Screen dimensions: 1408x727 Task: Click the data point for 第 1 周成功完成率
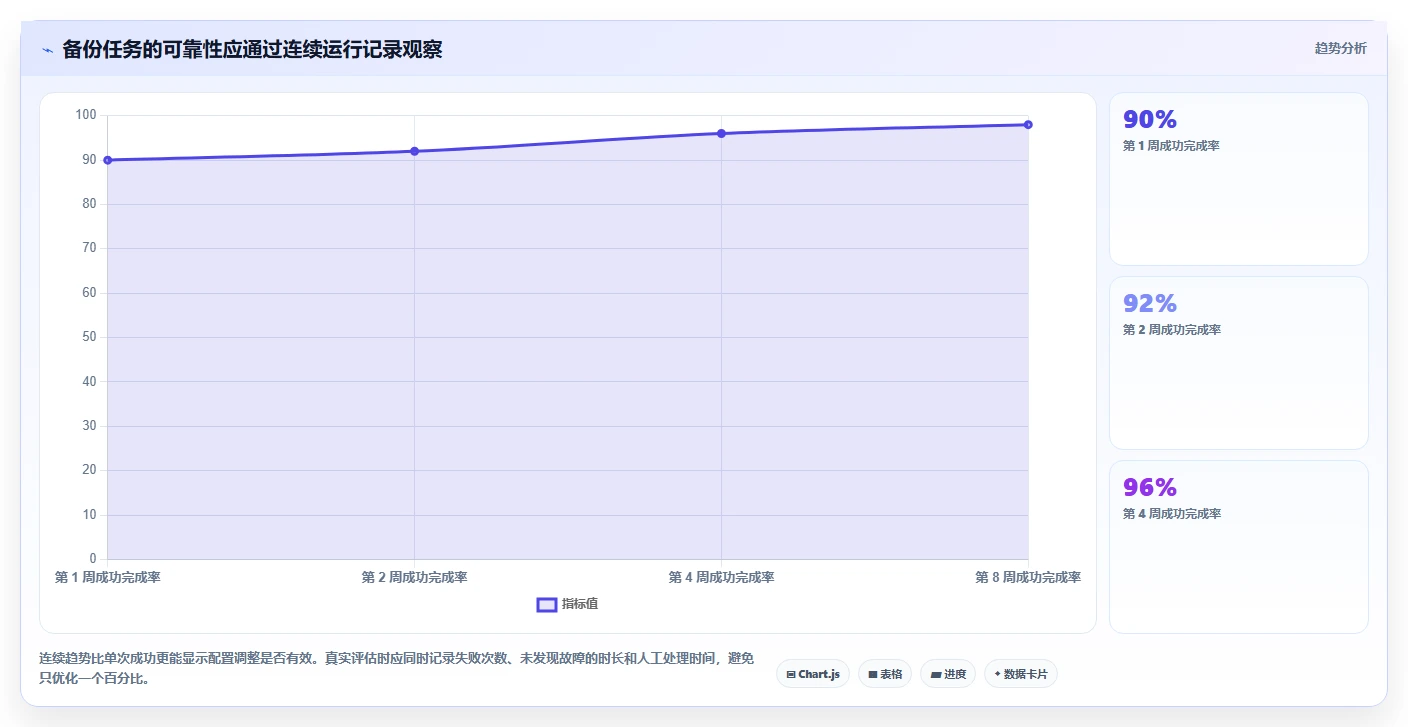[x=107, y=160]
